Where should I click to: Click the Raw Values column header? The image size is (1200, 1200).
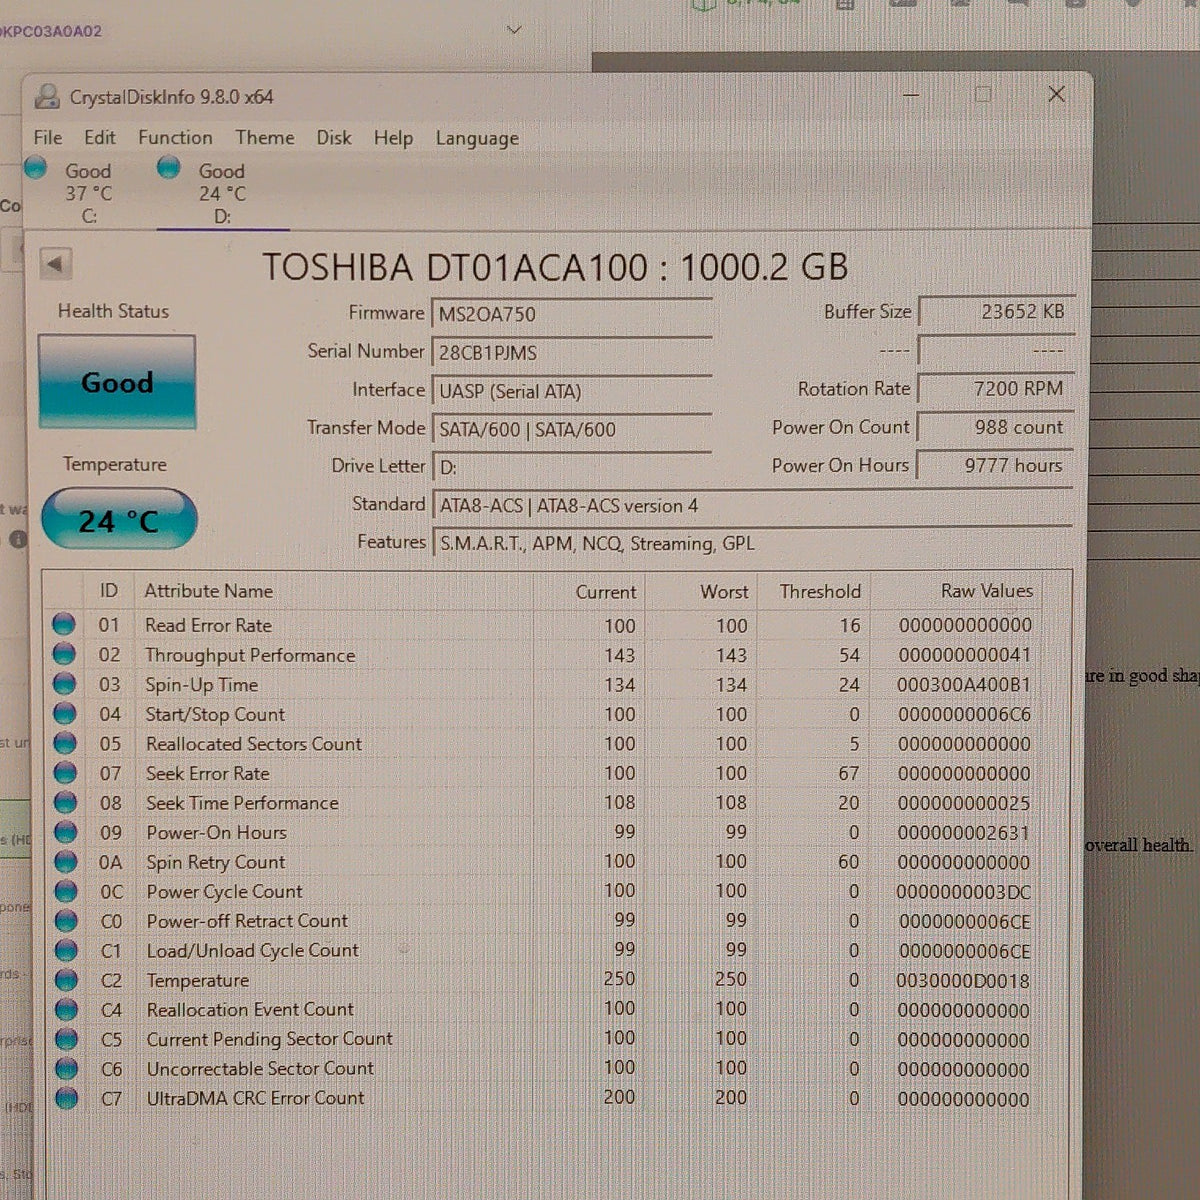point(986,591)
